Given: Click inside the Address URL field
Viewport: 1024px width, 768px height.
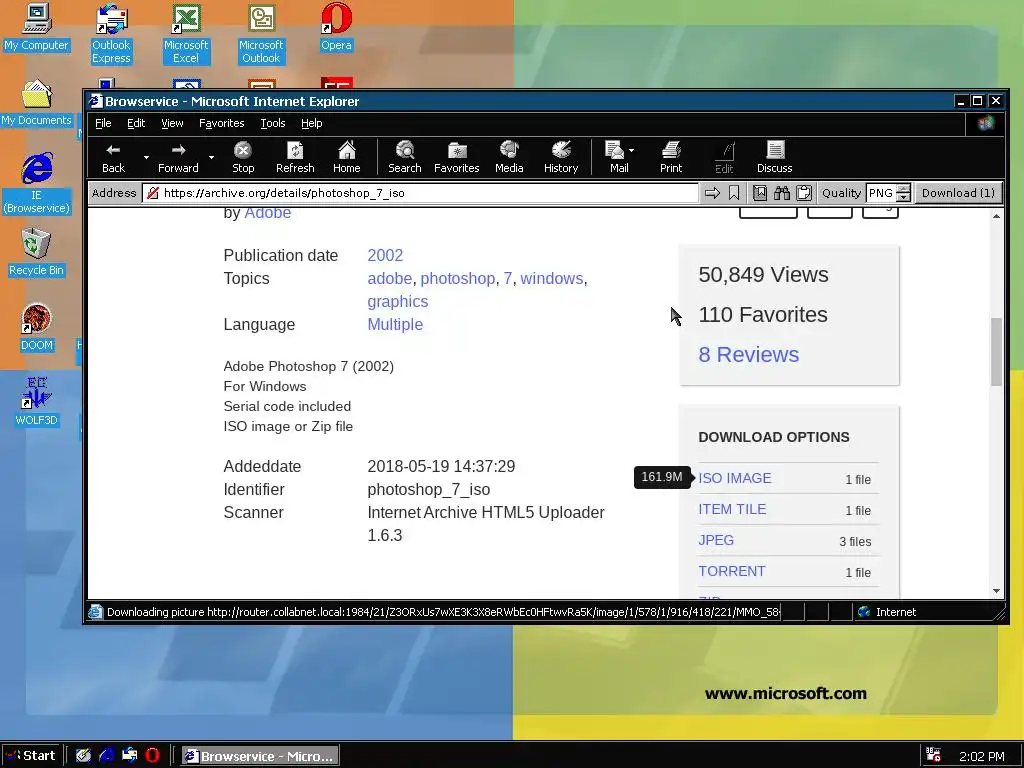Looking at the screenshot, I should [421, 193].
